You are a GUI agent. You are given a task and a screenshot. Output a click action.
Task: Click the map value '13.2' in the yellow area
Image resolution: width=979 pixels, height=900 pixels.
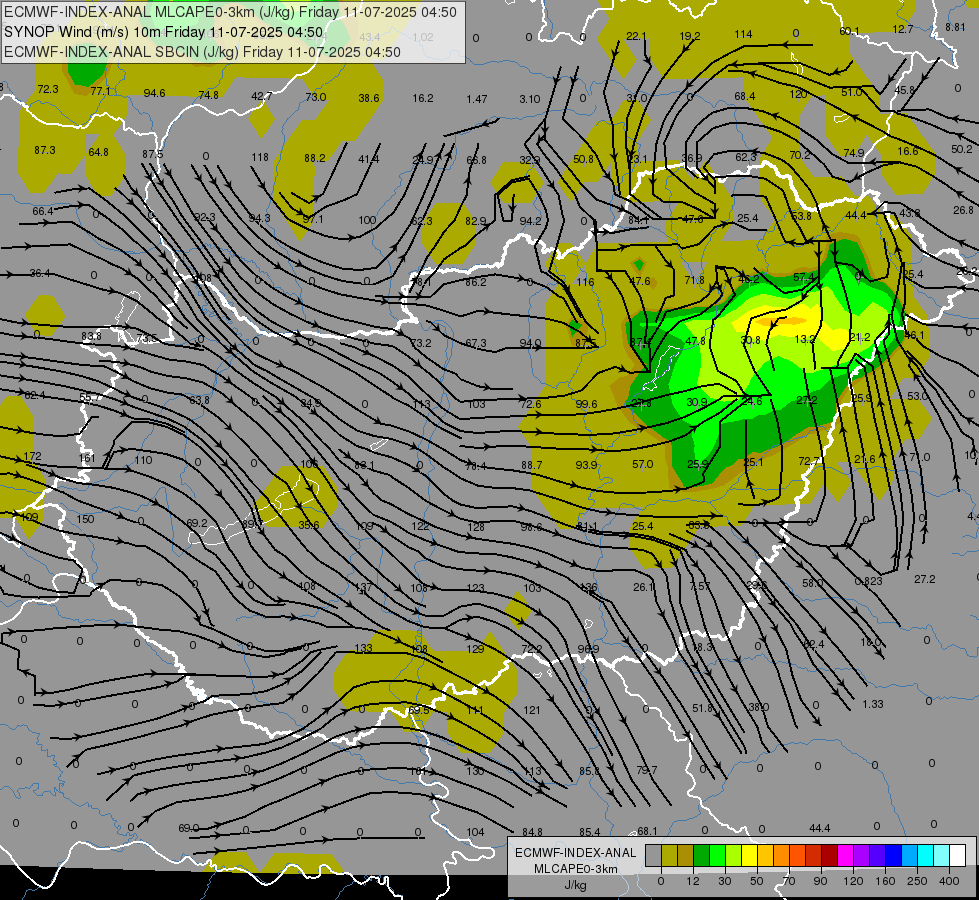pyautogui.click(x=805, y=339)
